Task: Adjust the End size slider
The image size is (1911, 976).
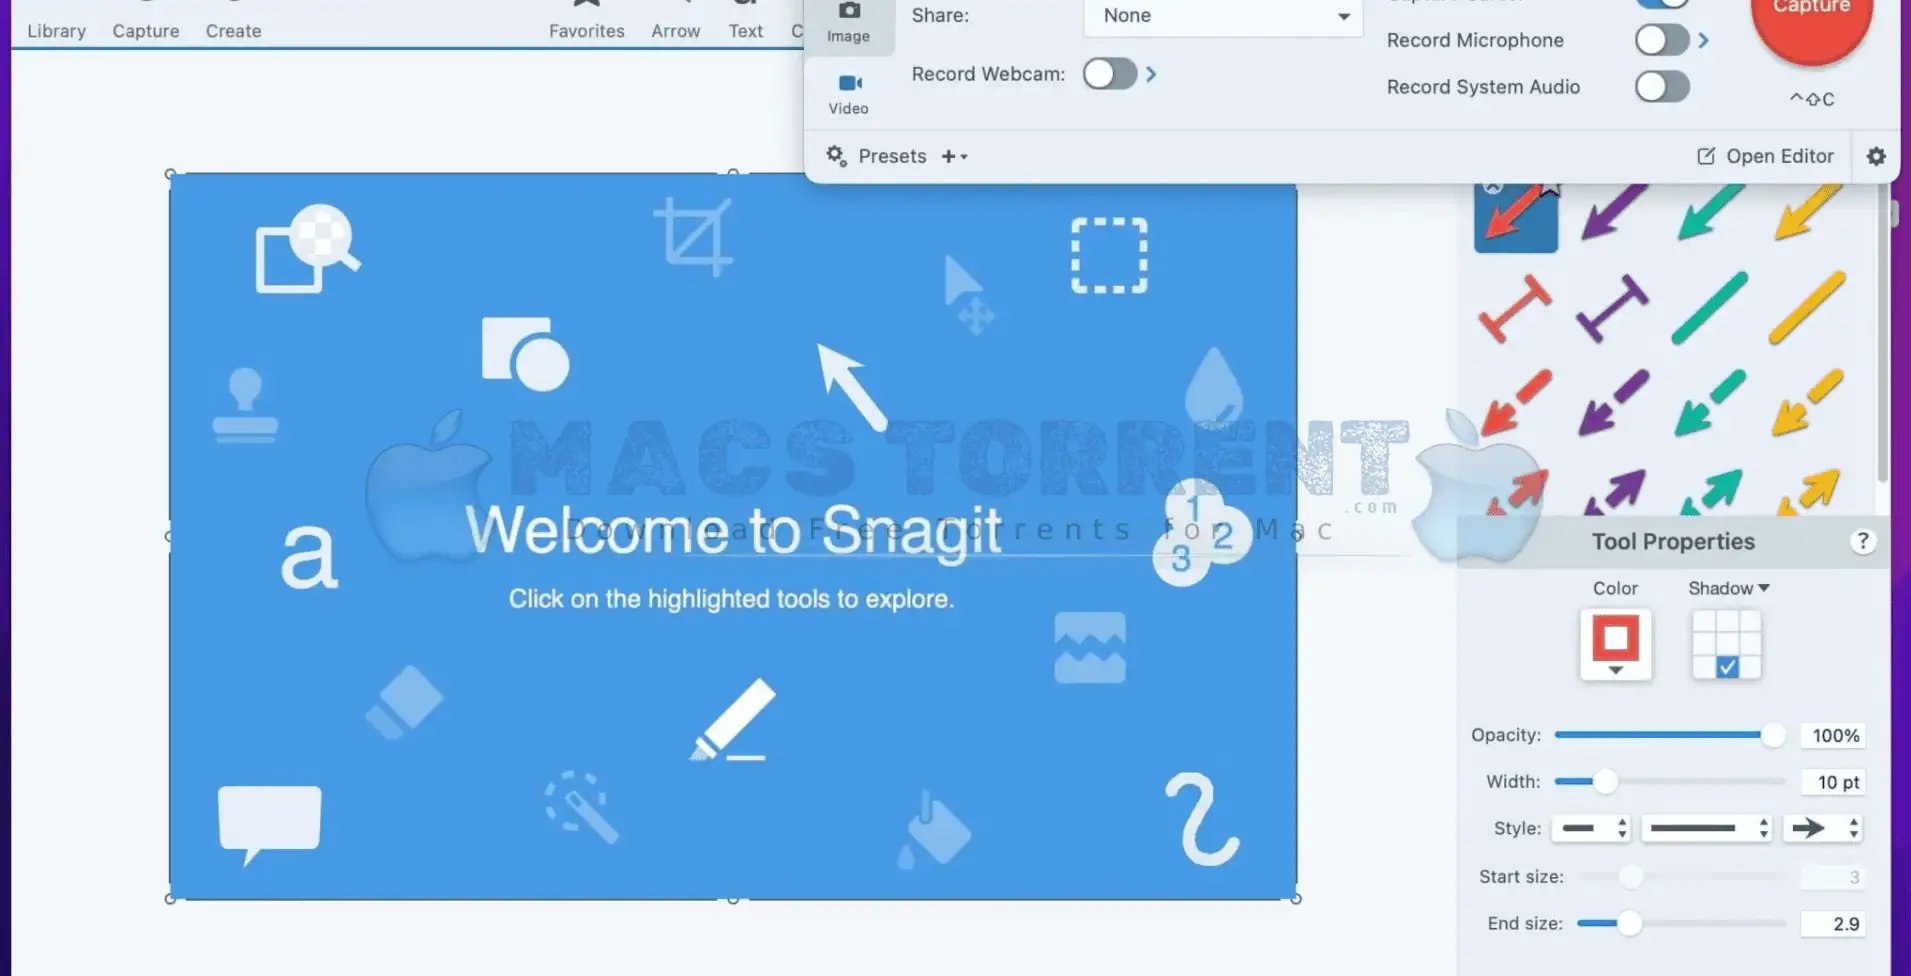Action: coord(1681,924)
